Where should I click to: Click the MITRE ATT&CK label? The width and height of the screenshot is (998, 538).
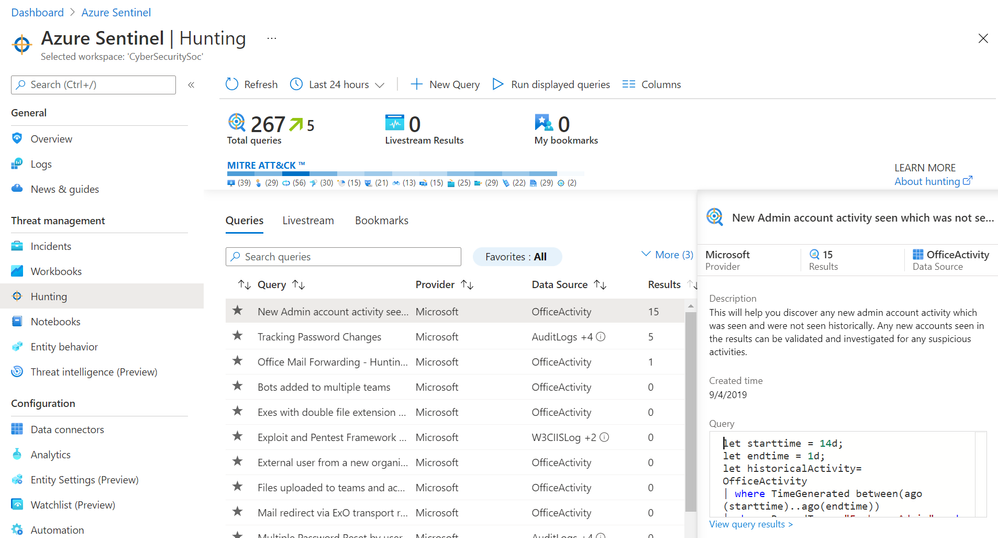[x=266, y=165]
